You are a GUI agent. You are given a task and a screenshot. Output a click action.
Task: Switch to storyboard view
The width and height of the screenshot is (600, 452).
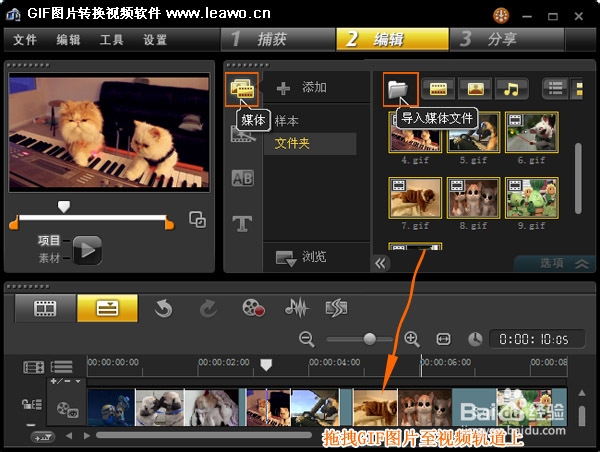point(45,308)
